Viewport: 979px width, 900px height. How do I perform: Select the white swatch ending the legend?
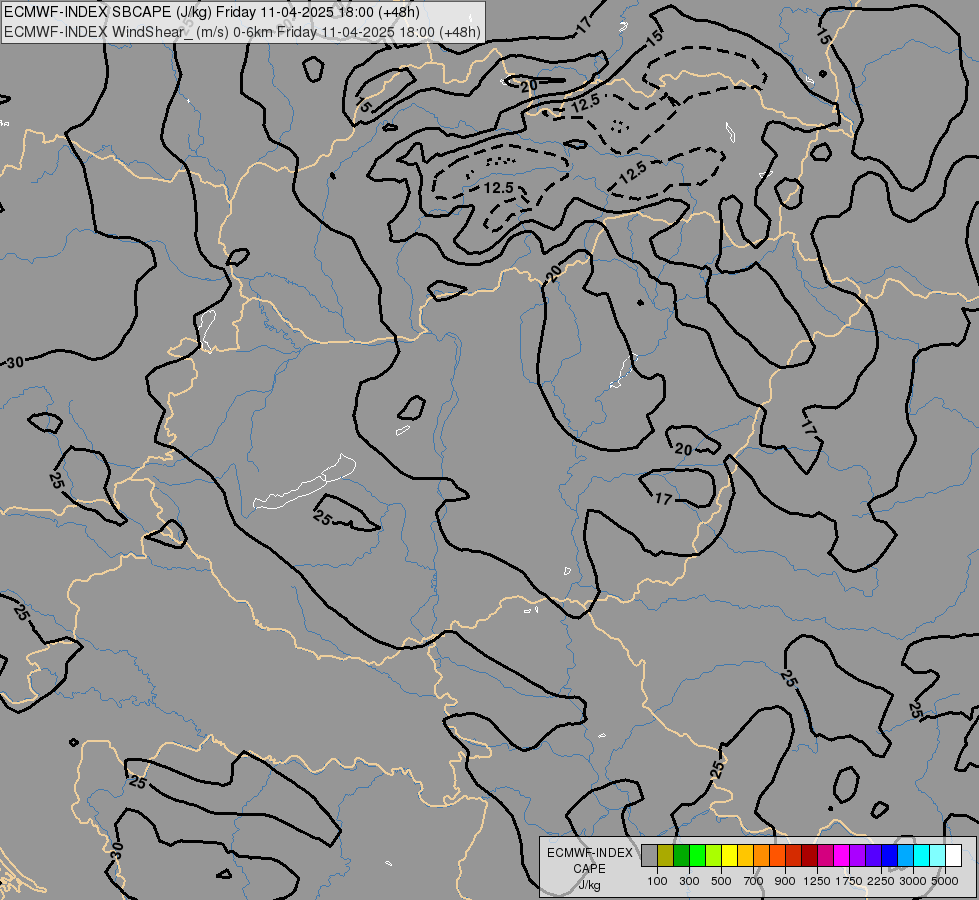coord(953,855)
